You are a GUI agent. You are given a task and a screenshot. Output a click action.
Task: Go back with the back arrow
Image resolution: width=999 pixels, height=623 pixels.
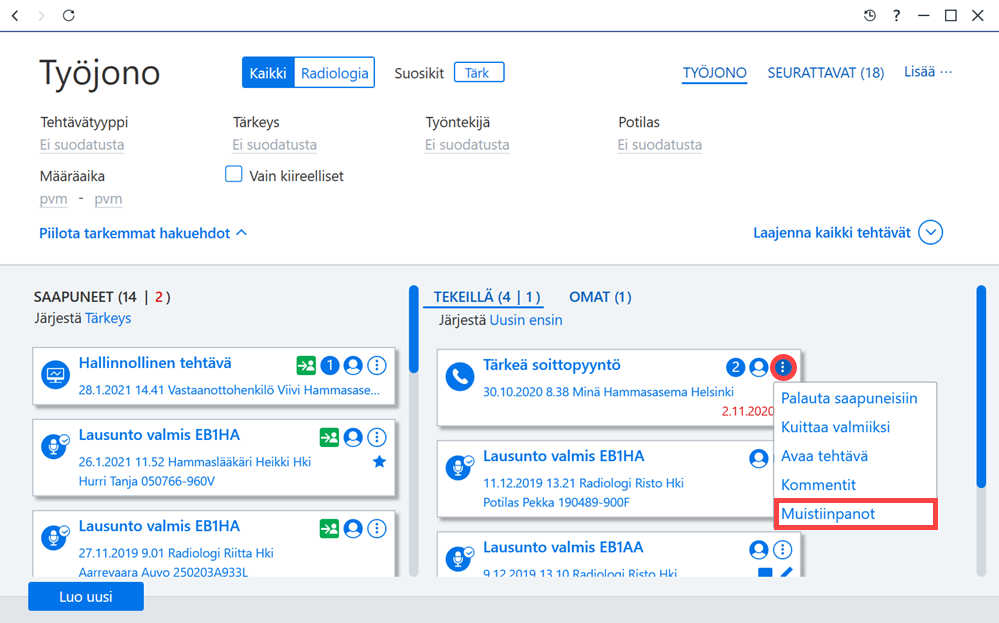click(15, 15)
